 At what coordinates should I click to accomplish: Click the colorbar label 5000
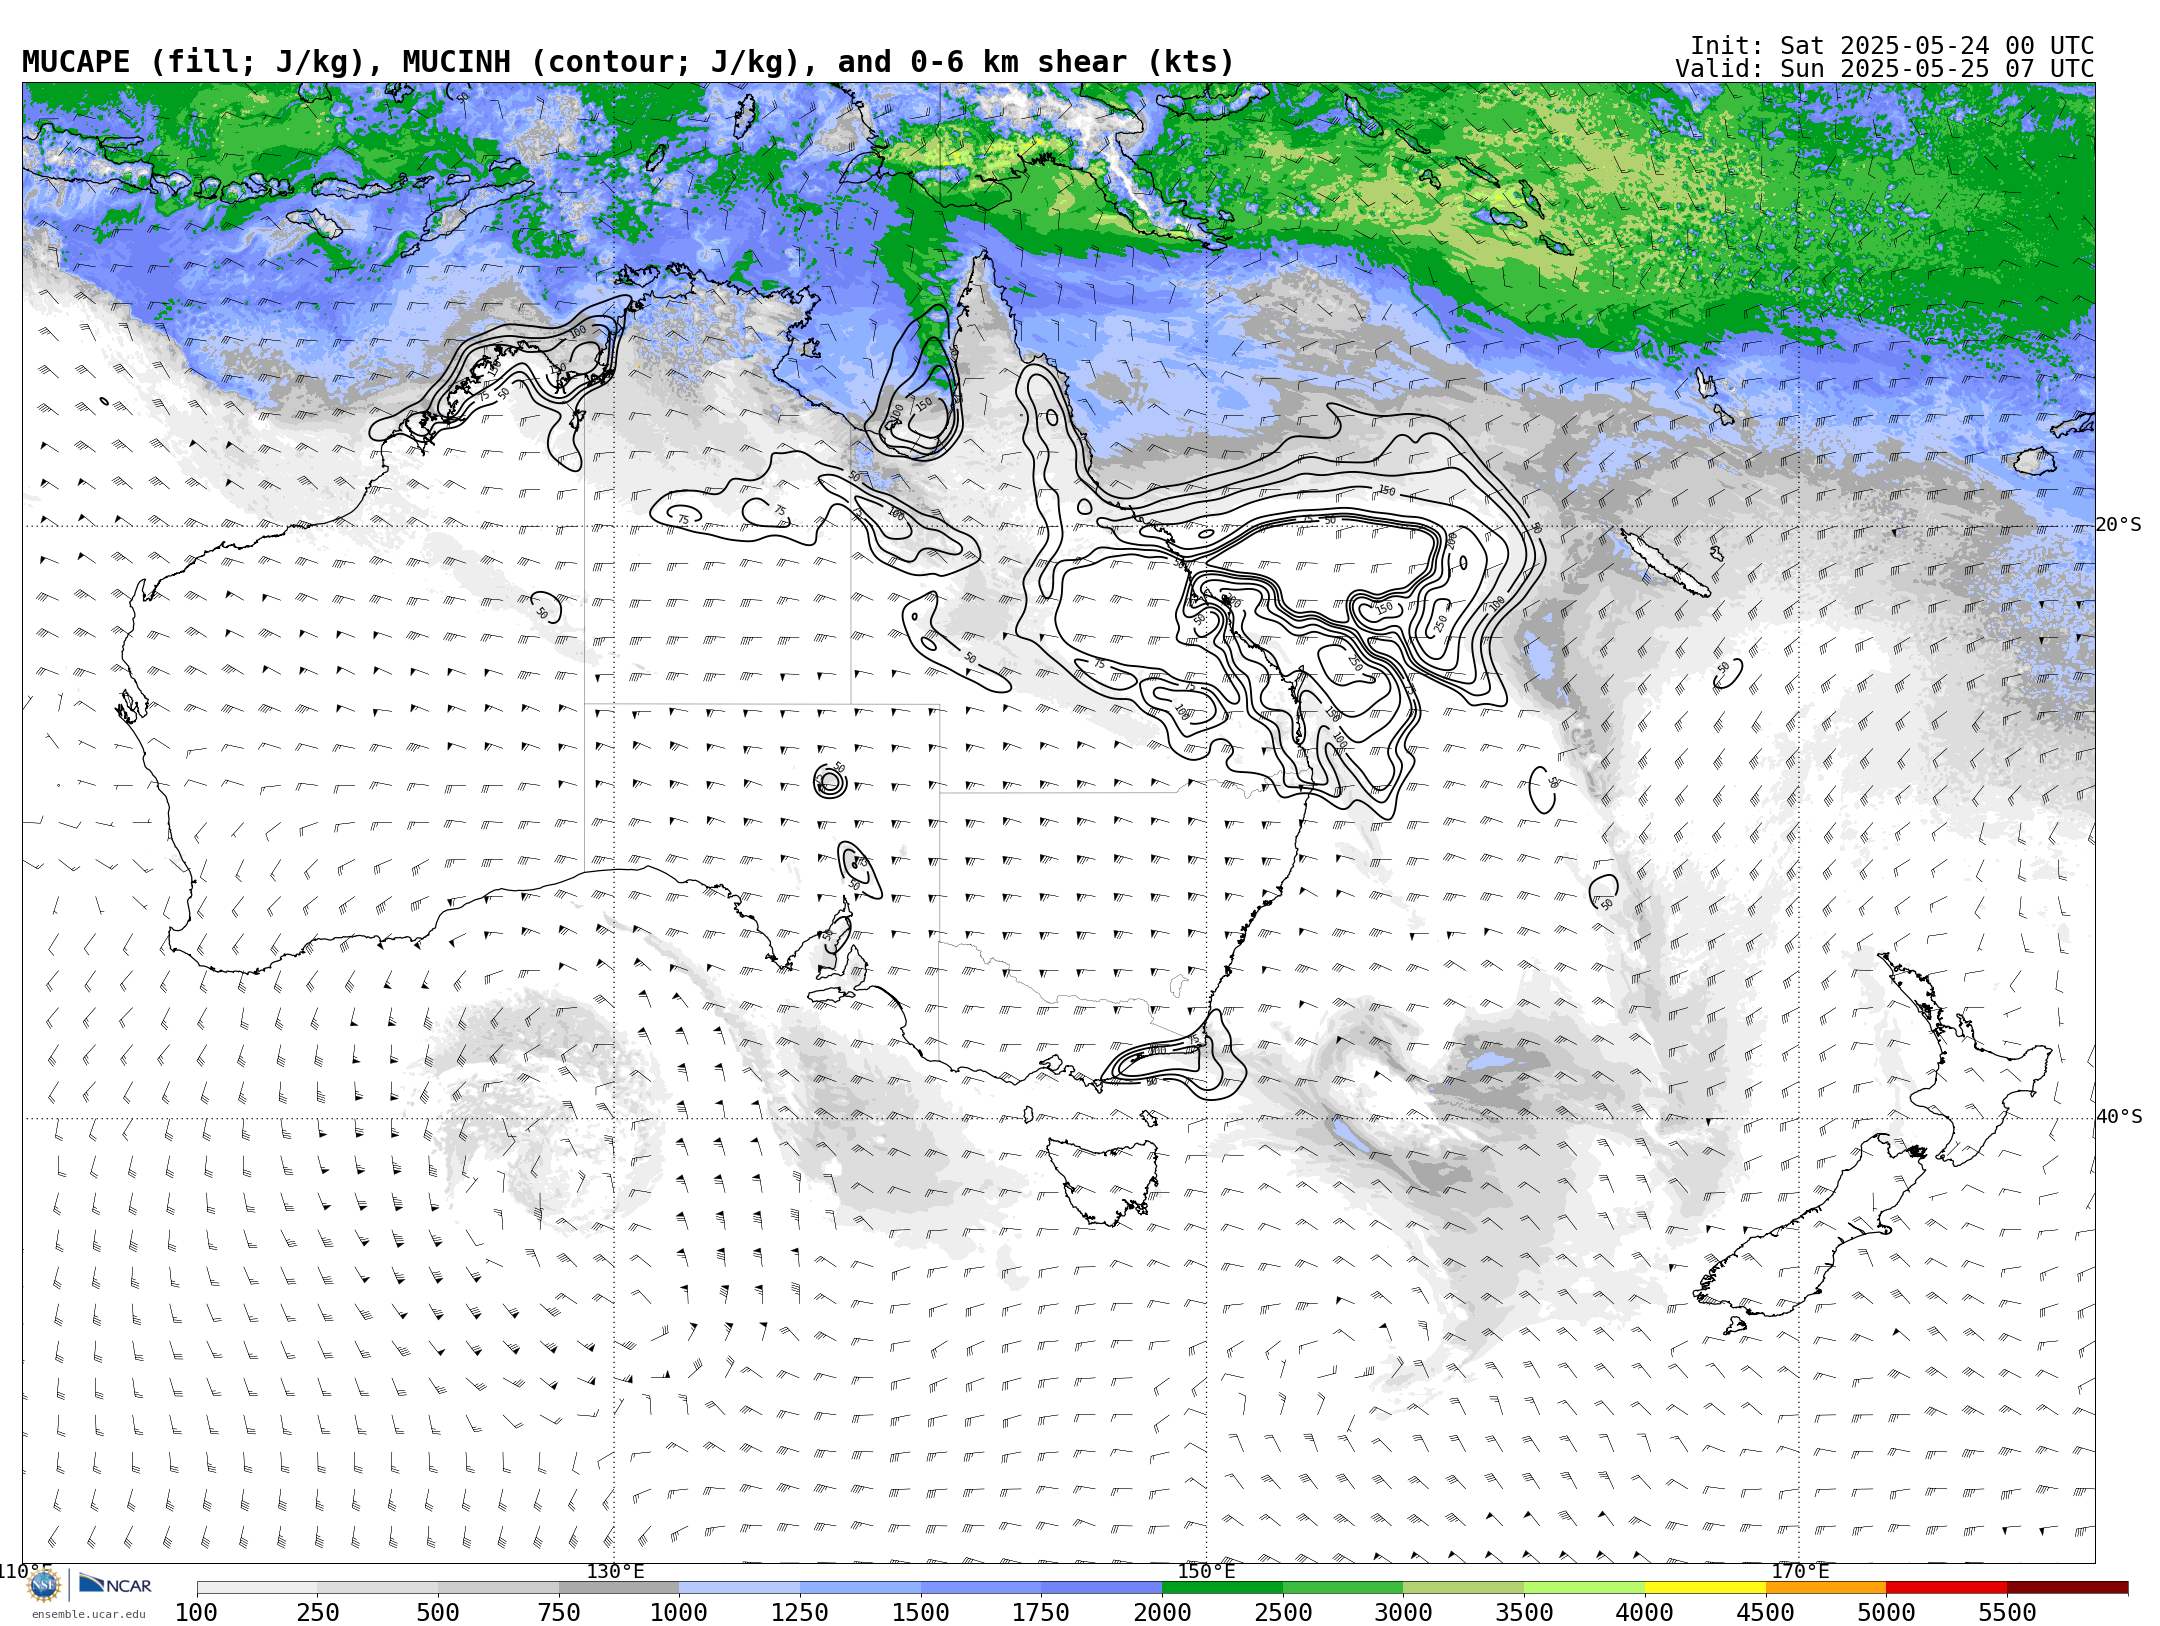tap(1886, 1612)
